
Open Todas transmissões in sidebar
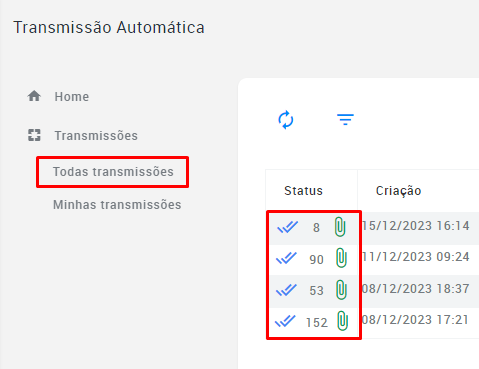coord(113,172)
